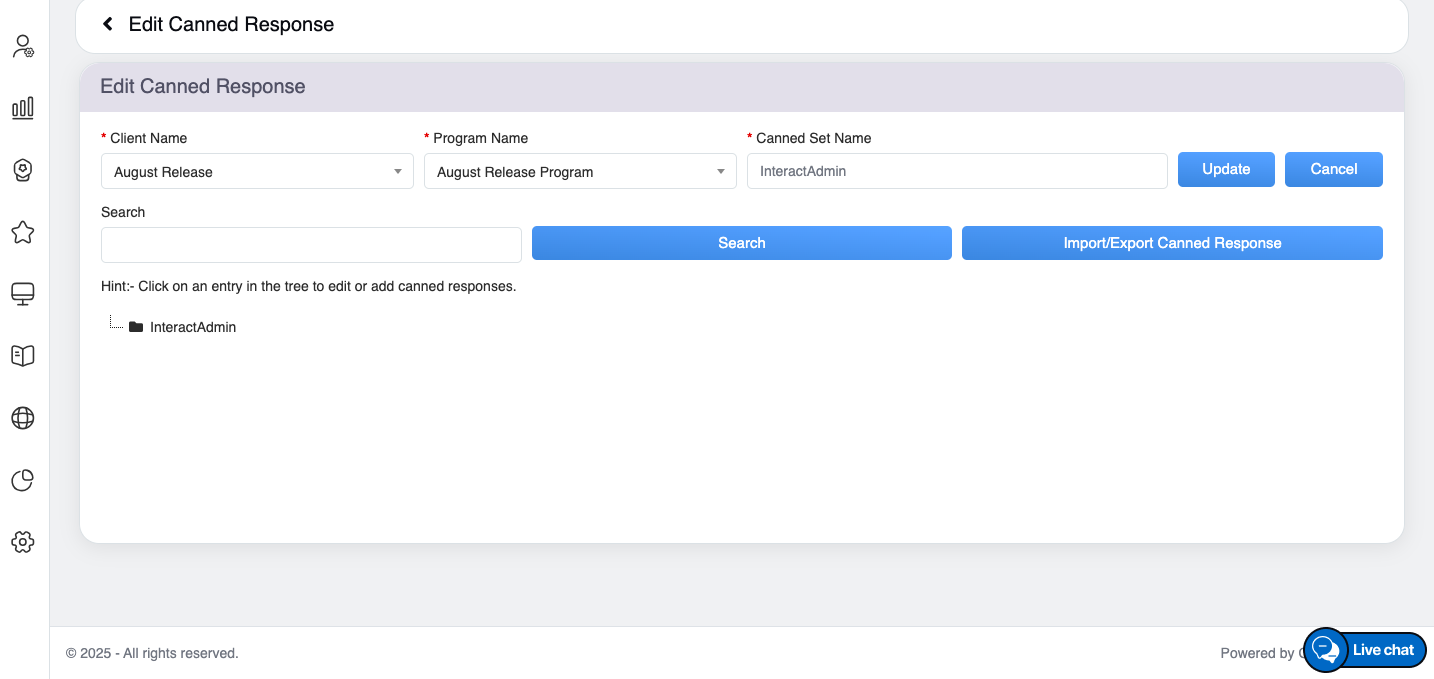Click the agent headset icon in sidebar
Viewport: 1434px width, 679px height.
pyautogui.click(x=23, y=170)
